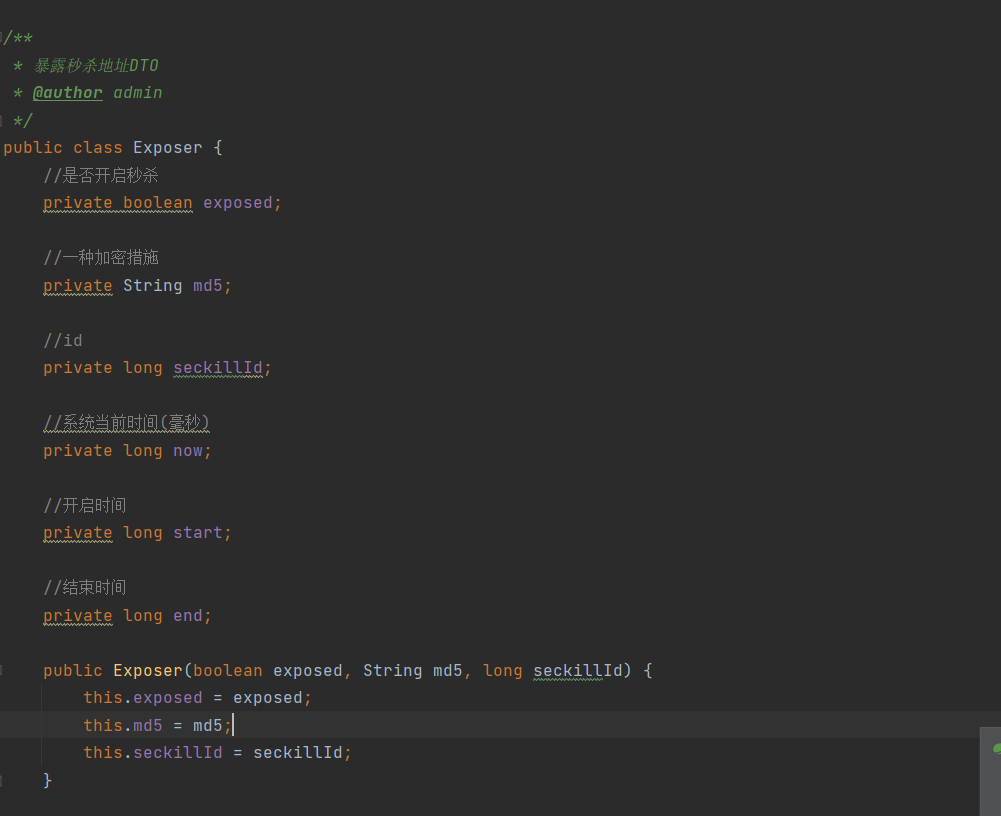Click the comment "//系统当前时间(毫秒)"

[126, 423]
